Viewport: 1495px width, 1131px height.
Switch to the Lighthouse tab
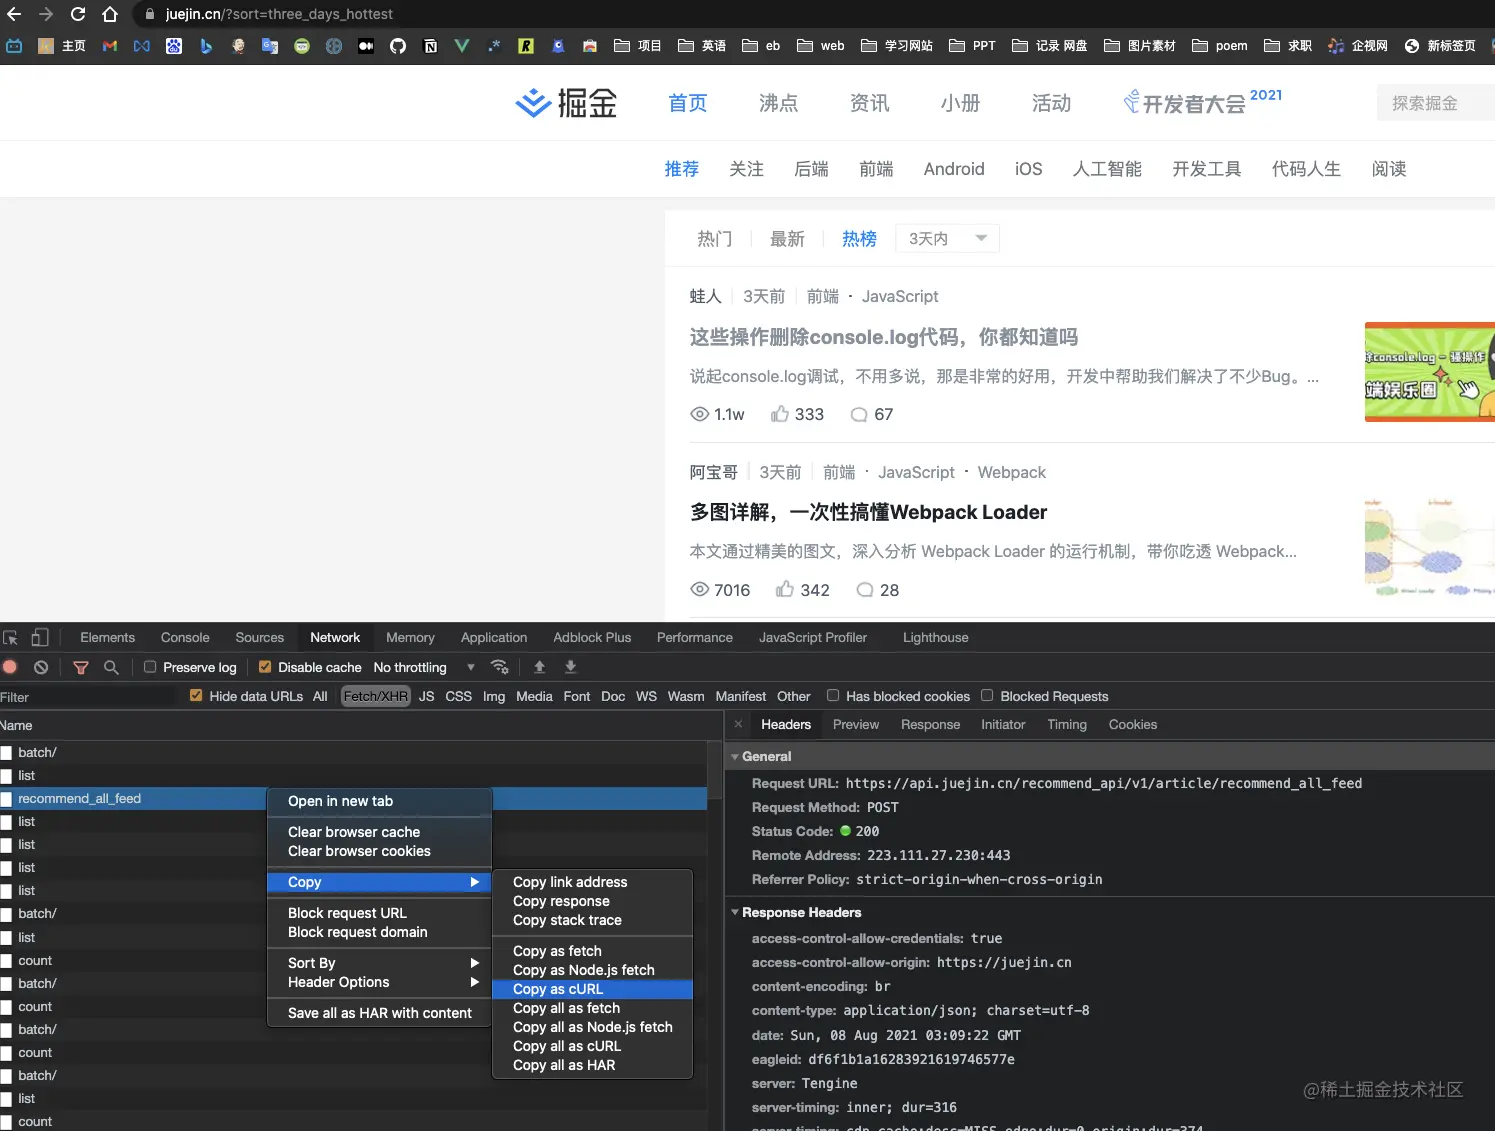(935, 637)
